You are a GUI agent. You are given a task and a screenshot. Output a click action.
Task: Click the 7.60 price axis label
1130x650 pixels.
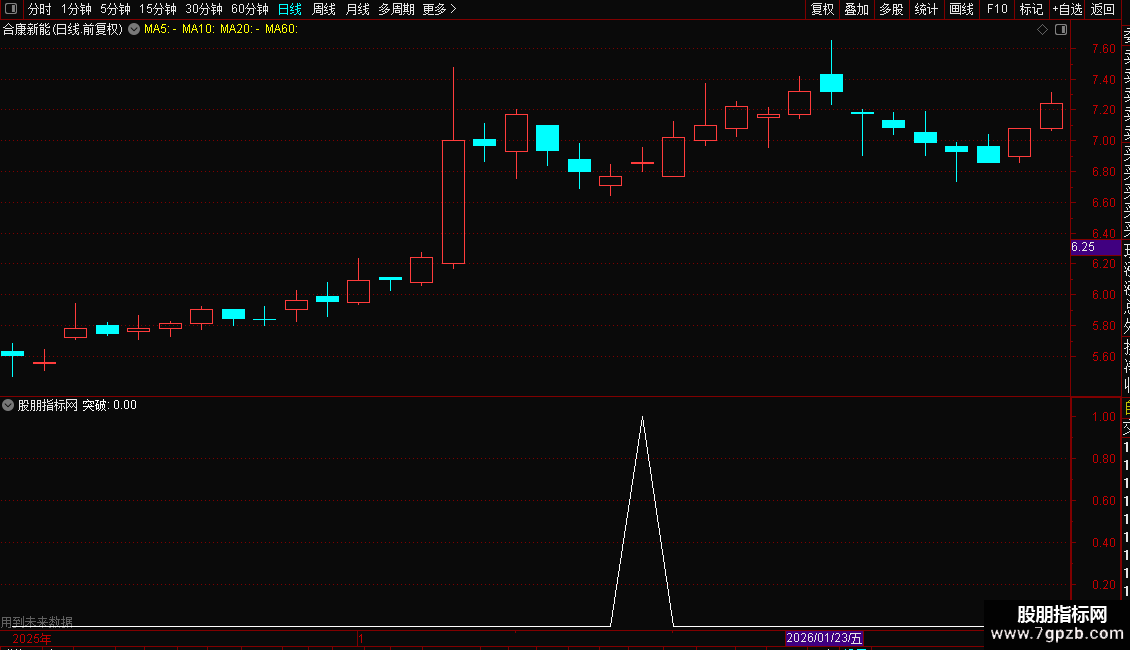[x=1103, y=49]
